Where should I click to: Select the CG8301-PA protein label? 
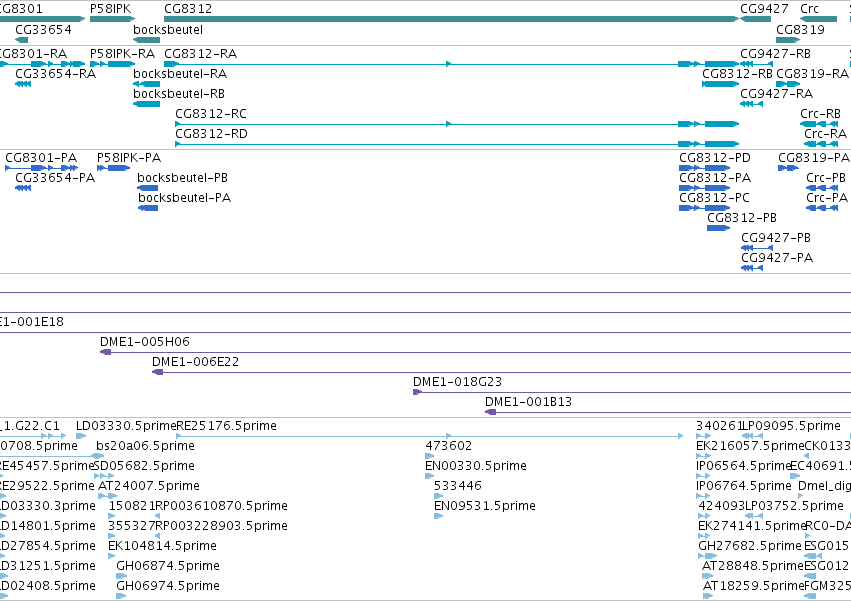coord(41,158)
